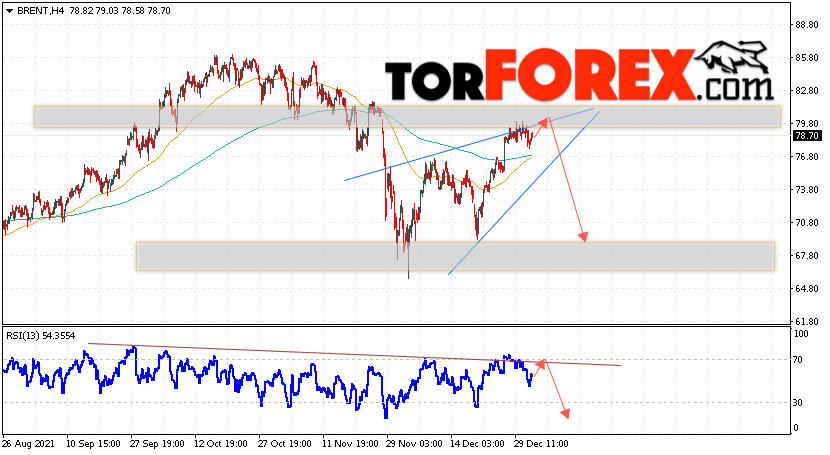
Task: Click the RSI 70 level label
Action: tap(799, 360)
